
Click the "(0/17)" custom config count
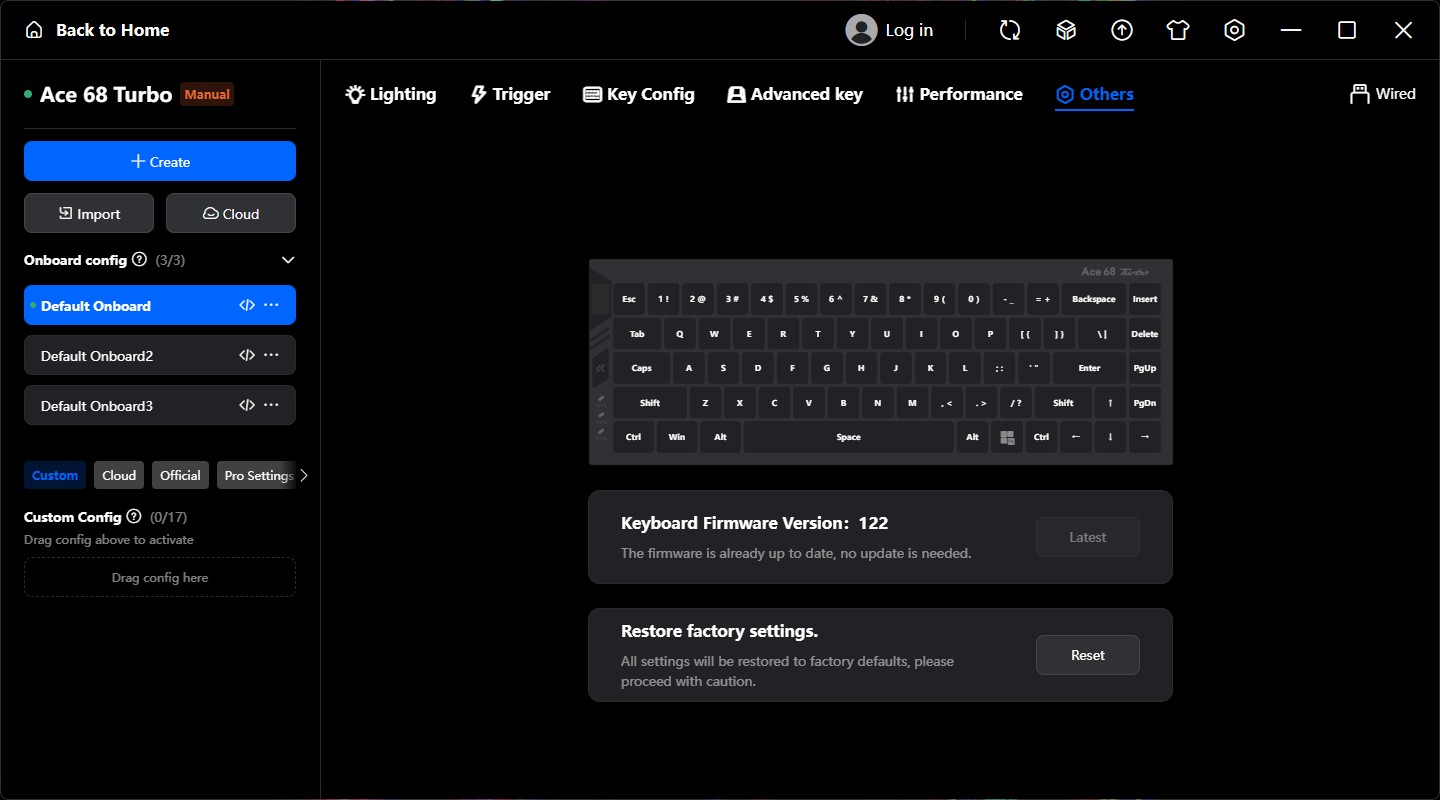pyautogui.click(x=168, y=517)
